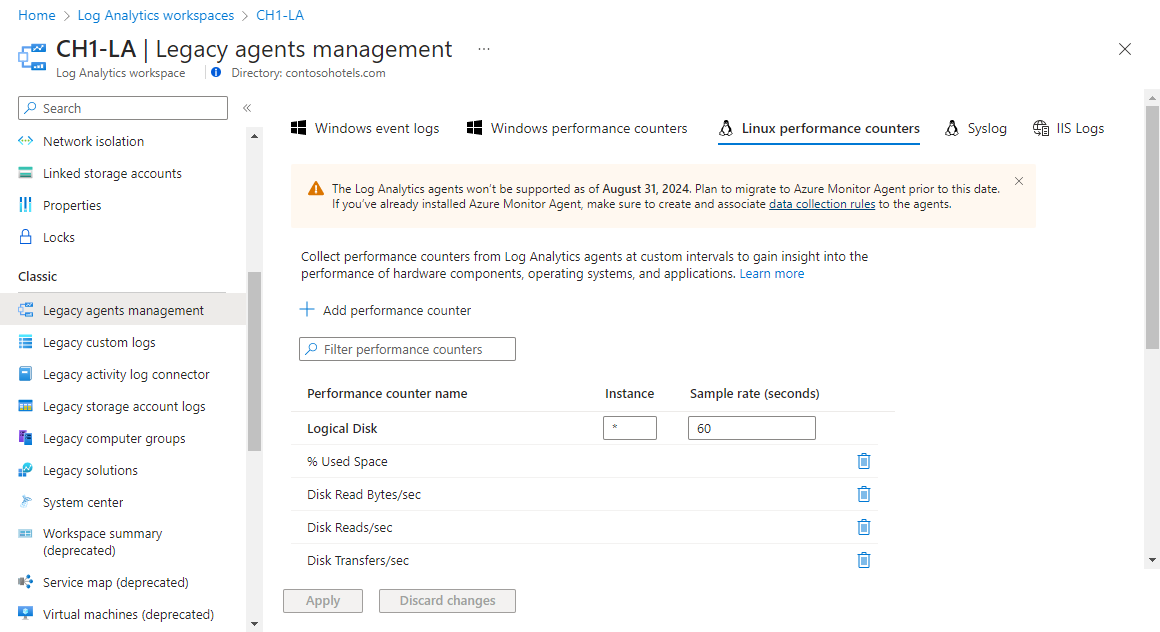1160x632 pixels.
Task: Delete the Disk Read Bytes/sec counter
Action: [864, 494]
